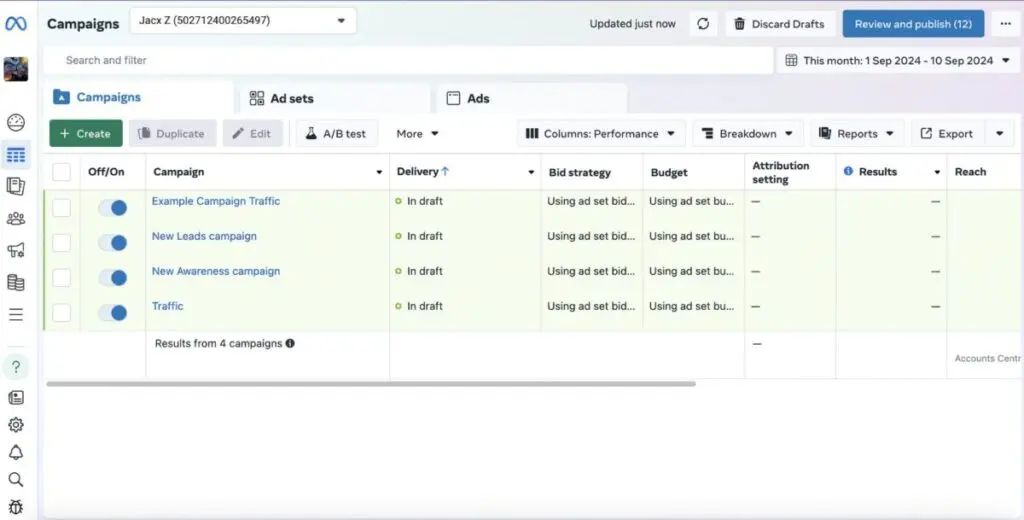Click the refresh icon beside Updated just now
Viewport: 1024px width, 520px height.
click(x=703, y=24)
